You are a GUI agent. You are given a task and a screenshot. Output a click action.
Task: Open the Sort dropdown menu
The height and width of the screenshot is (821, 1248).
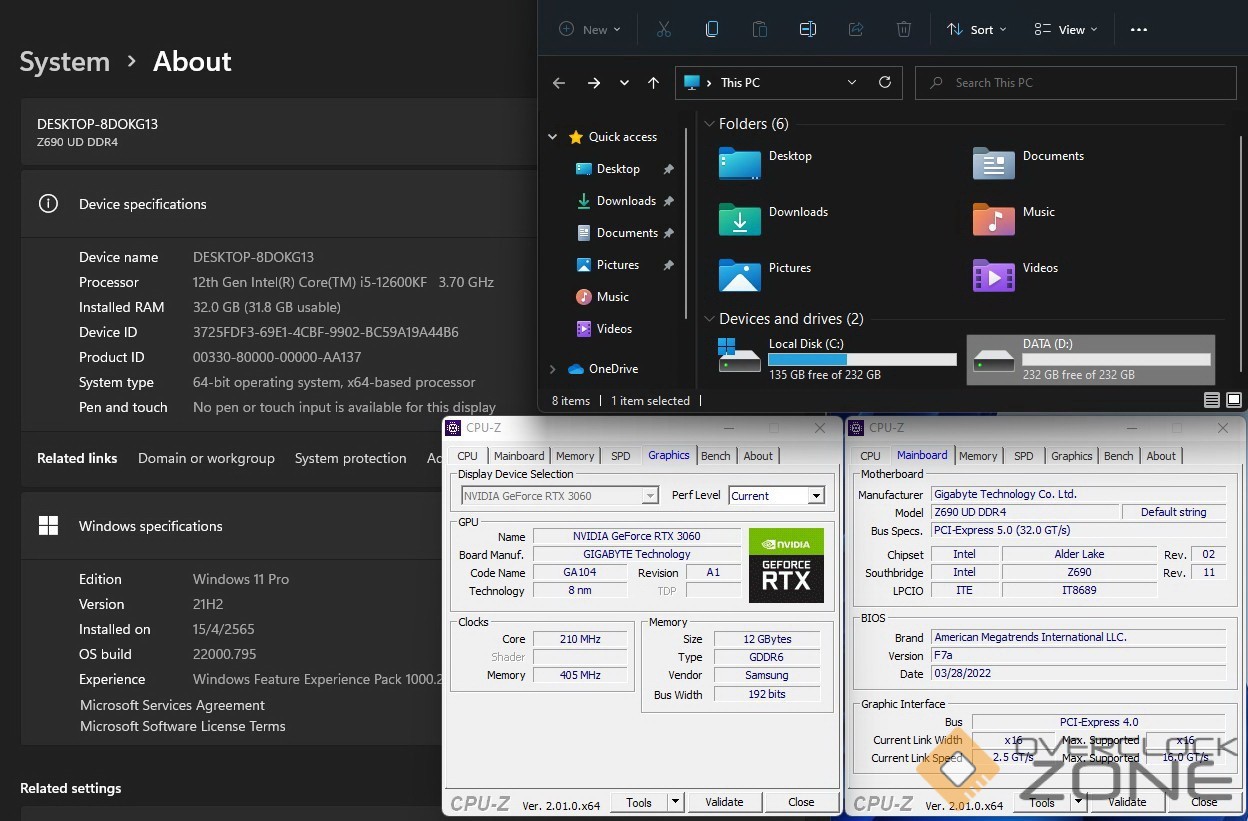click(x=977, y=29)
